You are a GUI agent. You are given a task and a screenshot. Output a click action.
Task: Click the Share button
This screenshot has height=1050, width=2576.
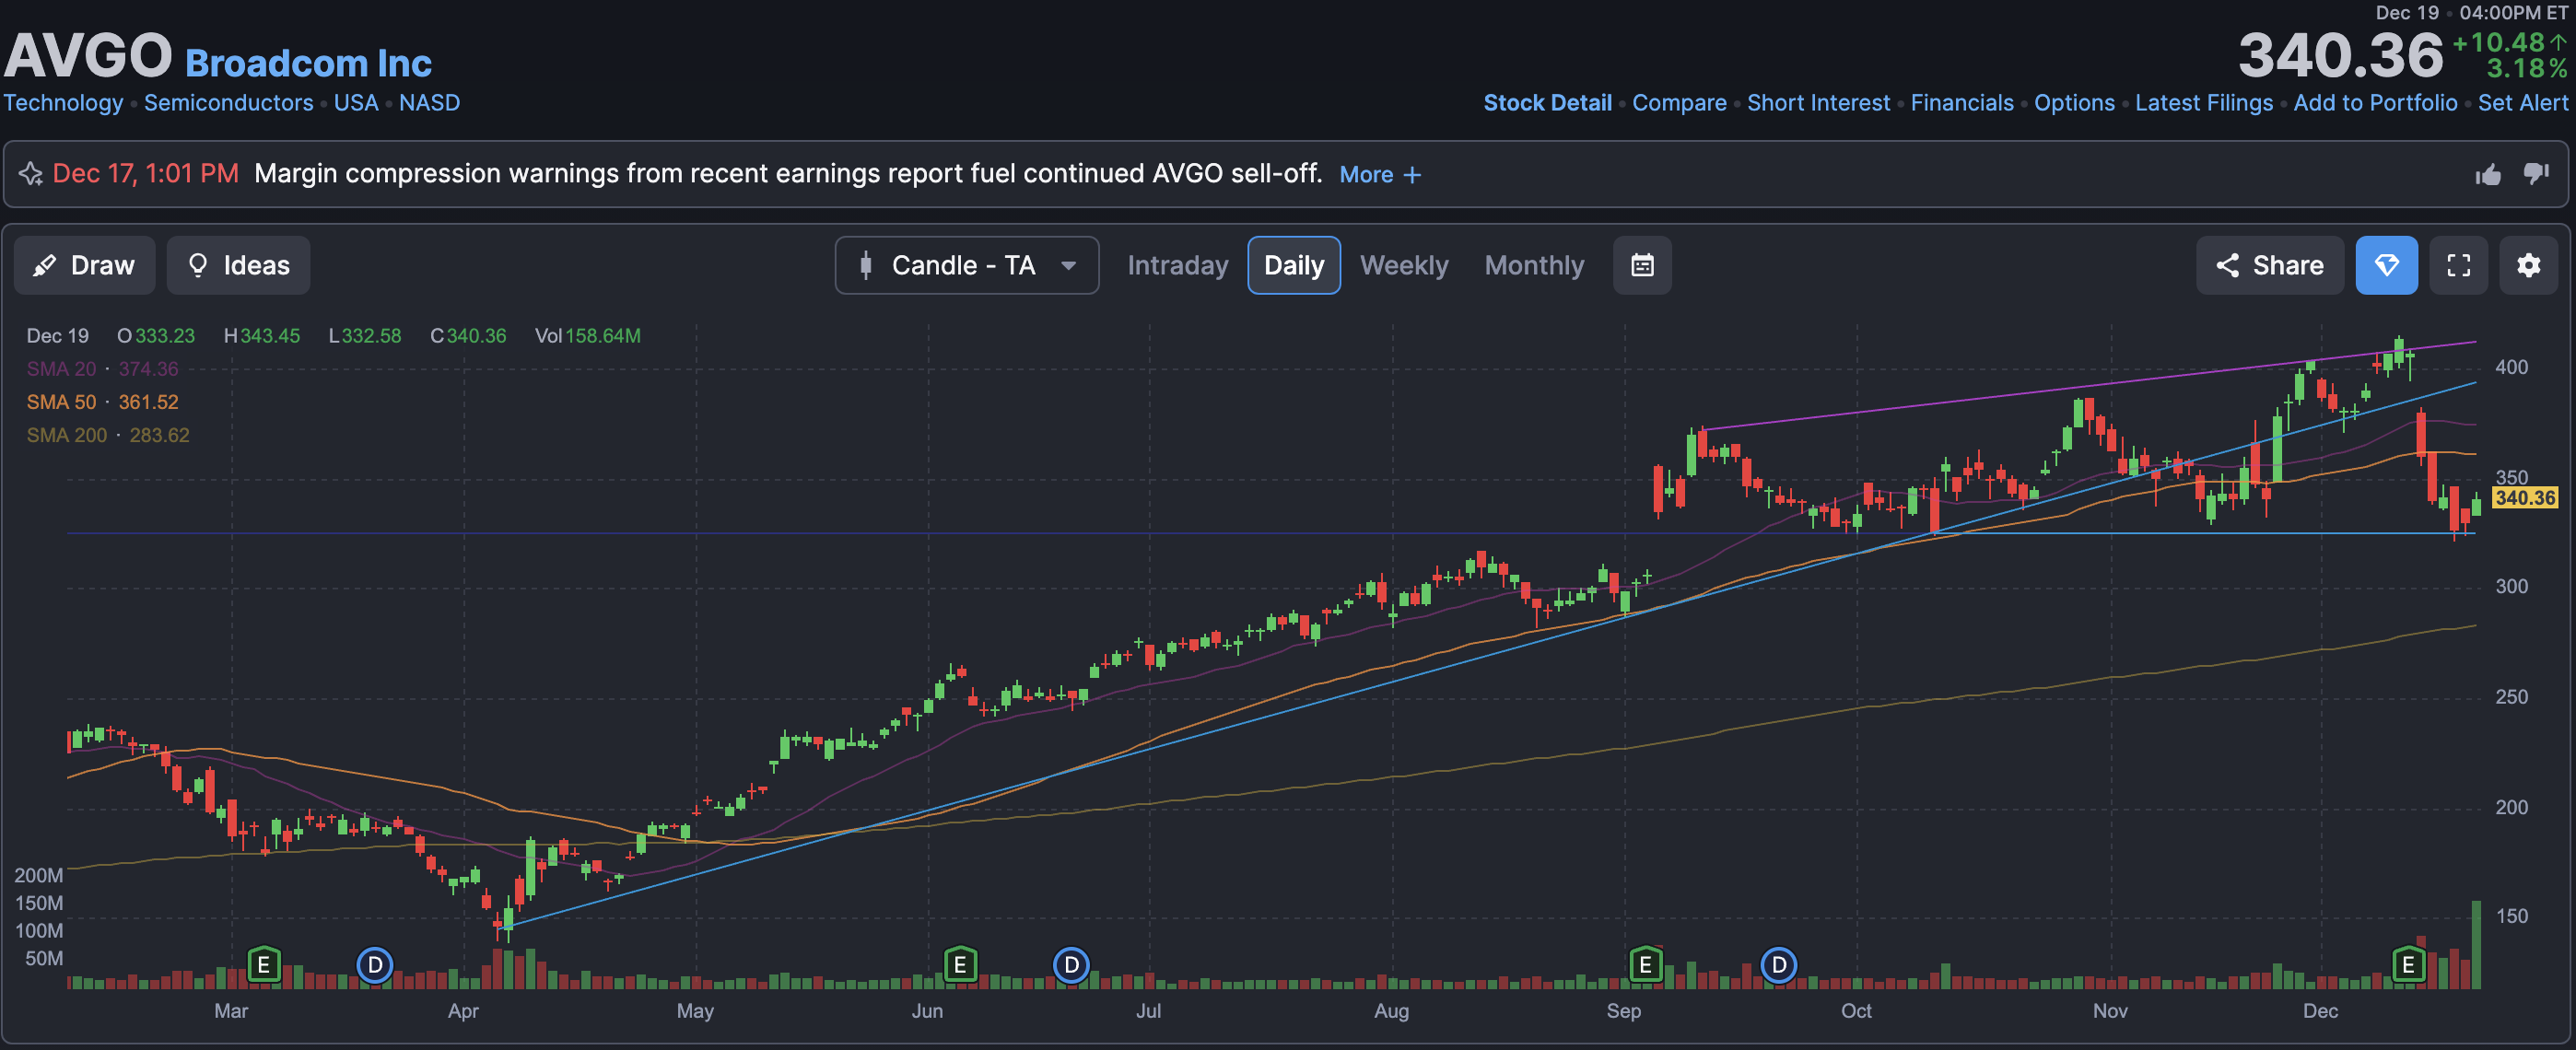(x=2269, y=265)
